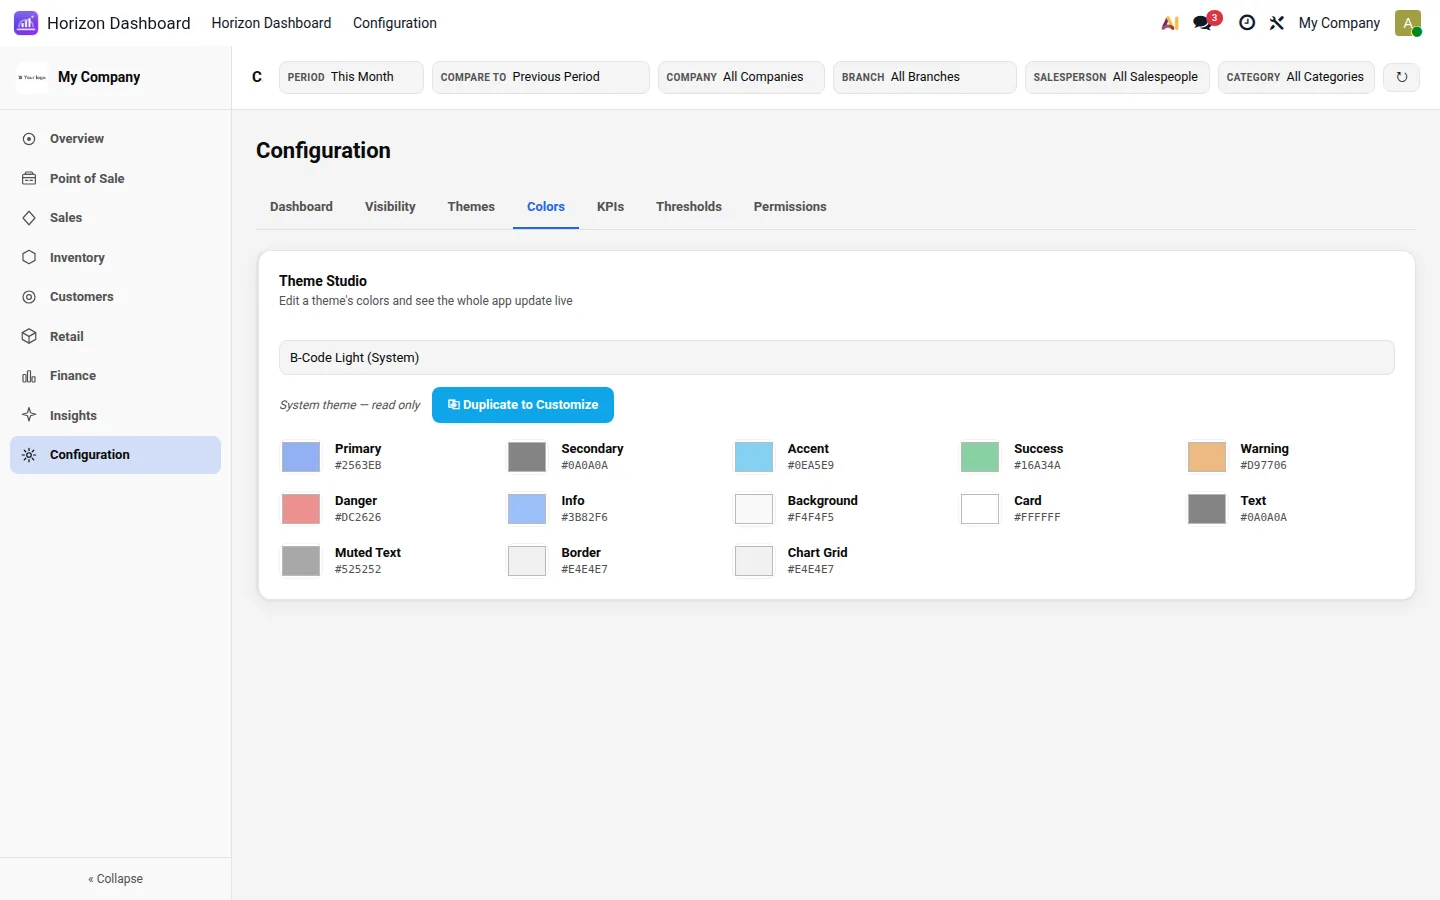This screenshot has height=900, width=1440.
Task: Click the Customers sidebar icon
Action: tap(29, 297)
